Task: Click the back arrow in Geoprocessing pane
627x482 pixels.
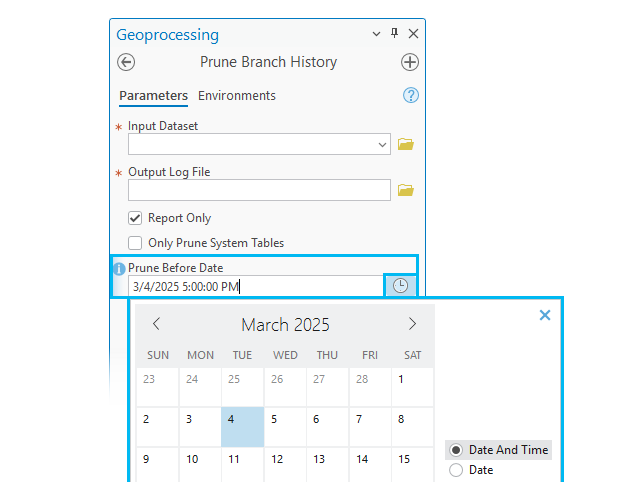Action: (x=126, y=62)
